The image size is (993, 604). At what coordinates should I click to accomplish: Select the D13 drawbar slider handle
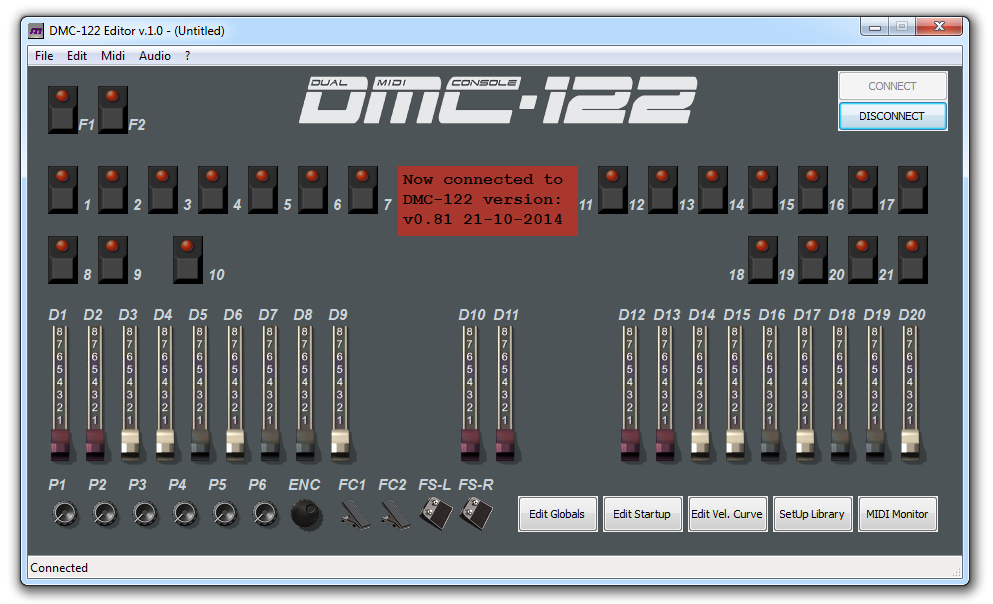point(665,444)
